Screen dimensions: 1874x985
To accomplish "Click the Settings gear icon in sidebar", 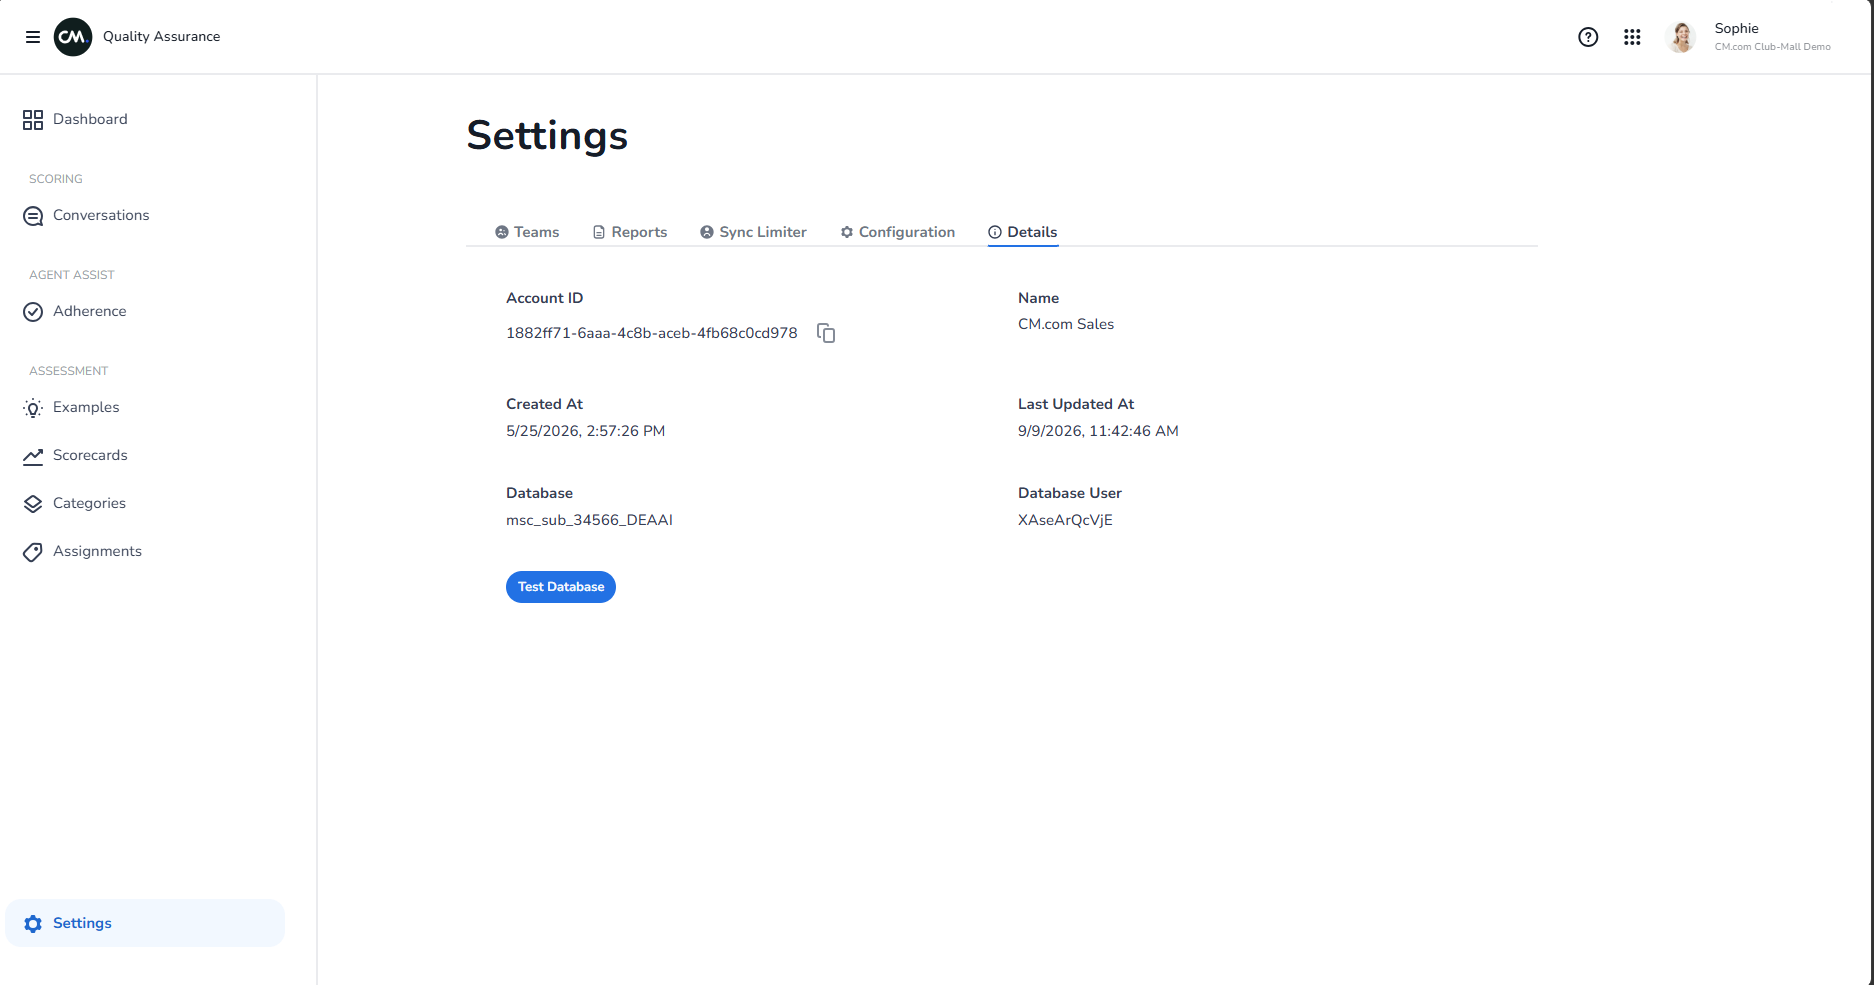I will pyautogui.click(x=33, y=924).
